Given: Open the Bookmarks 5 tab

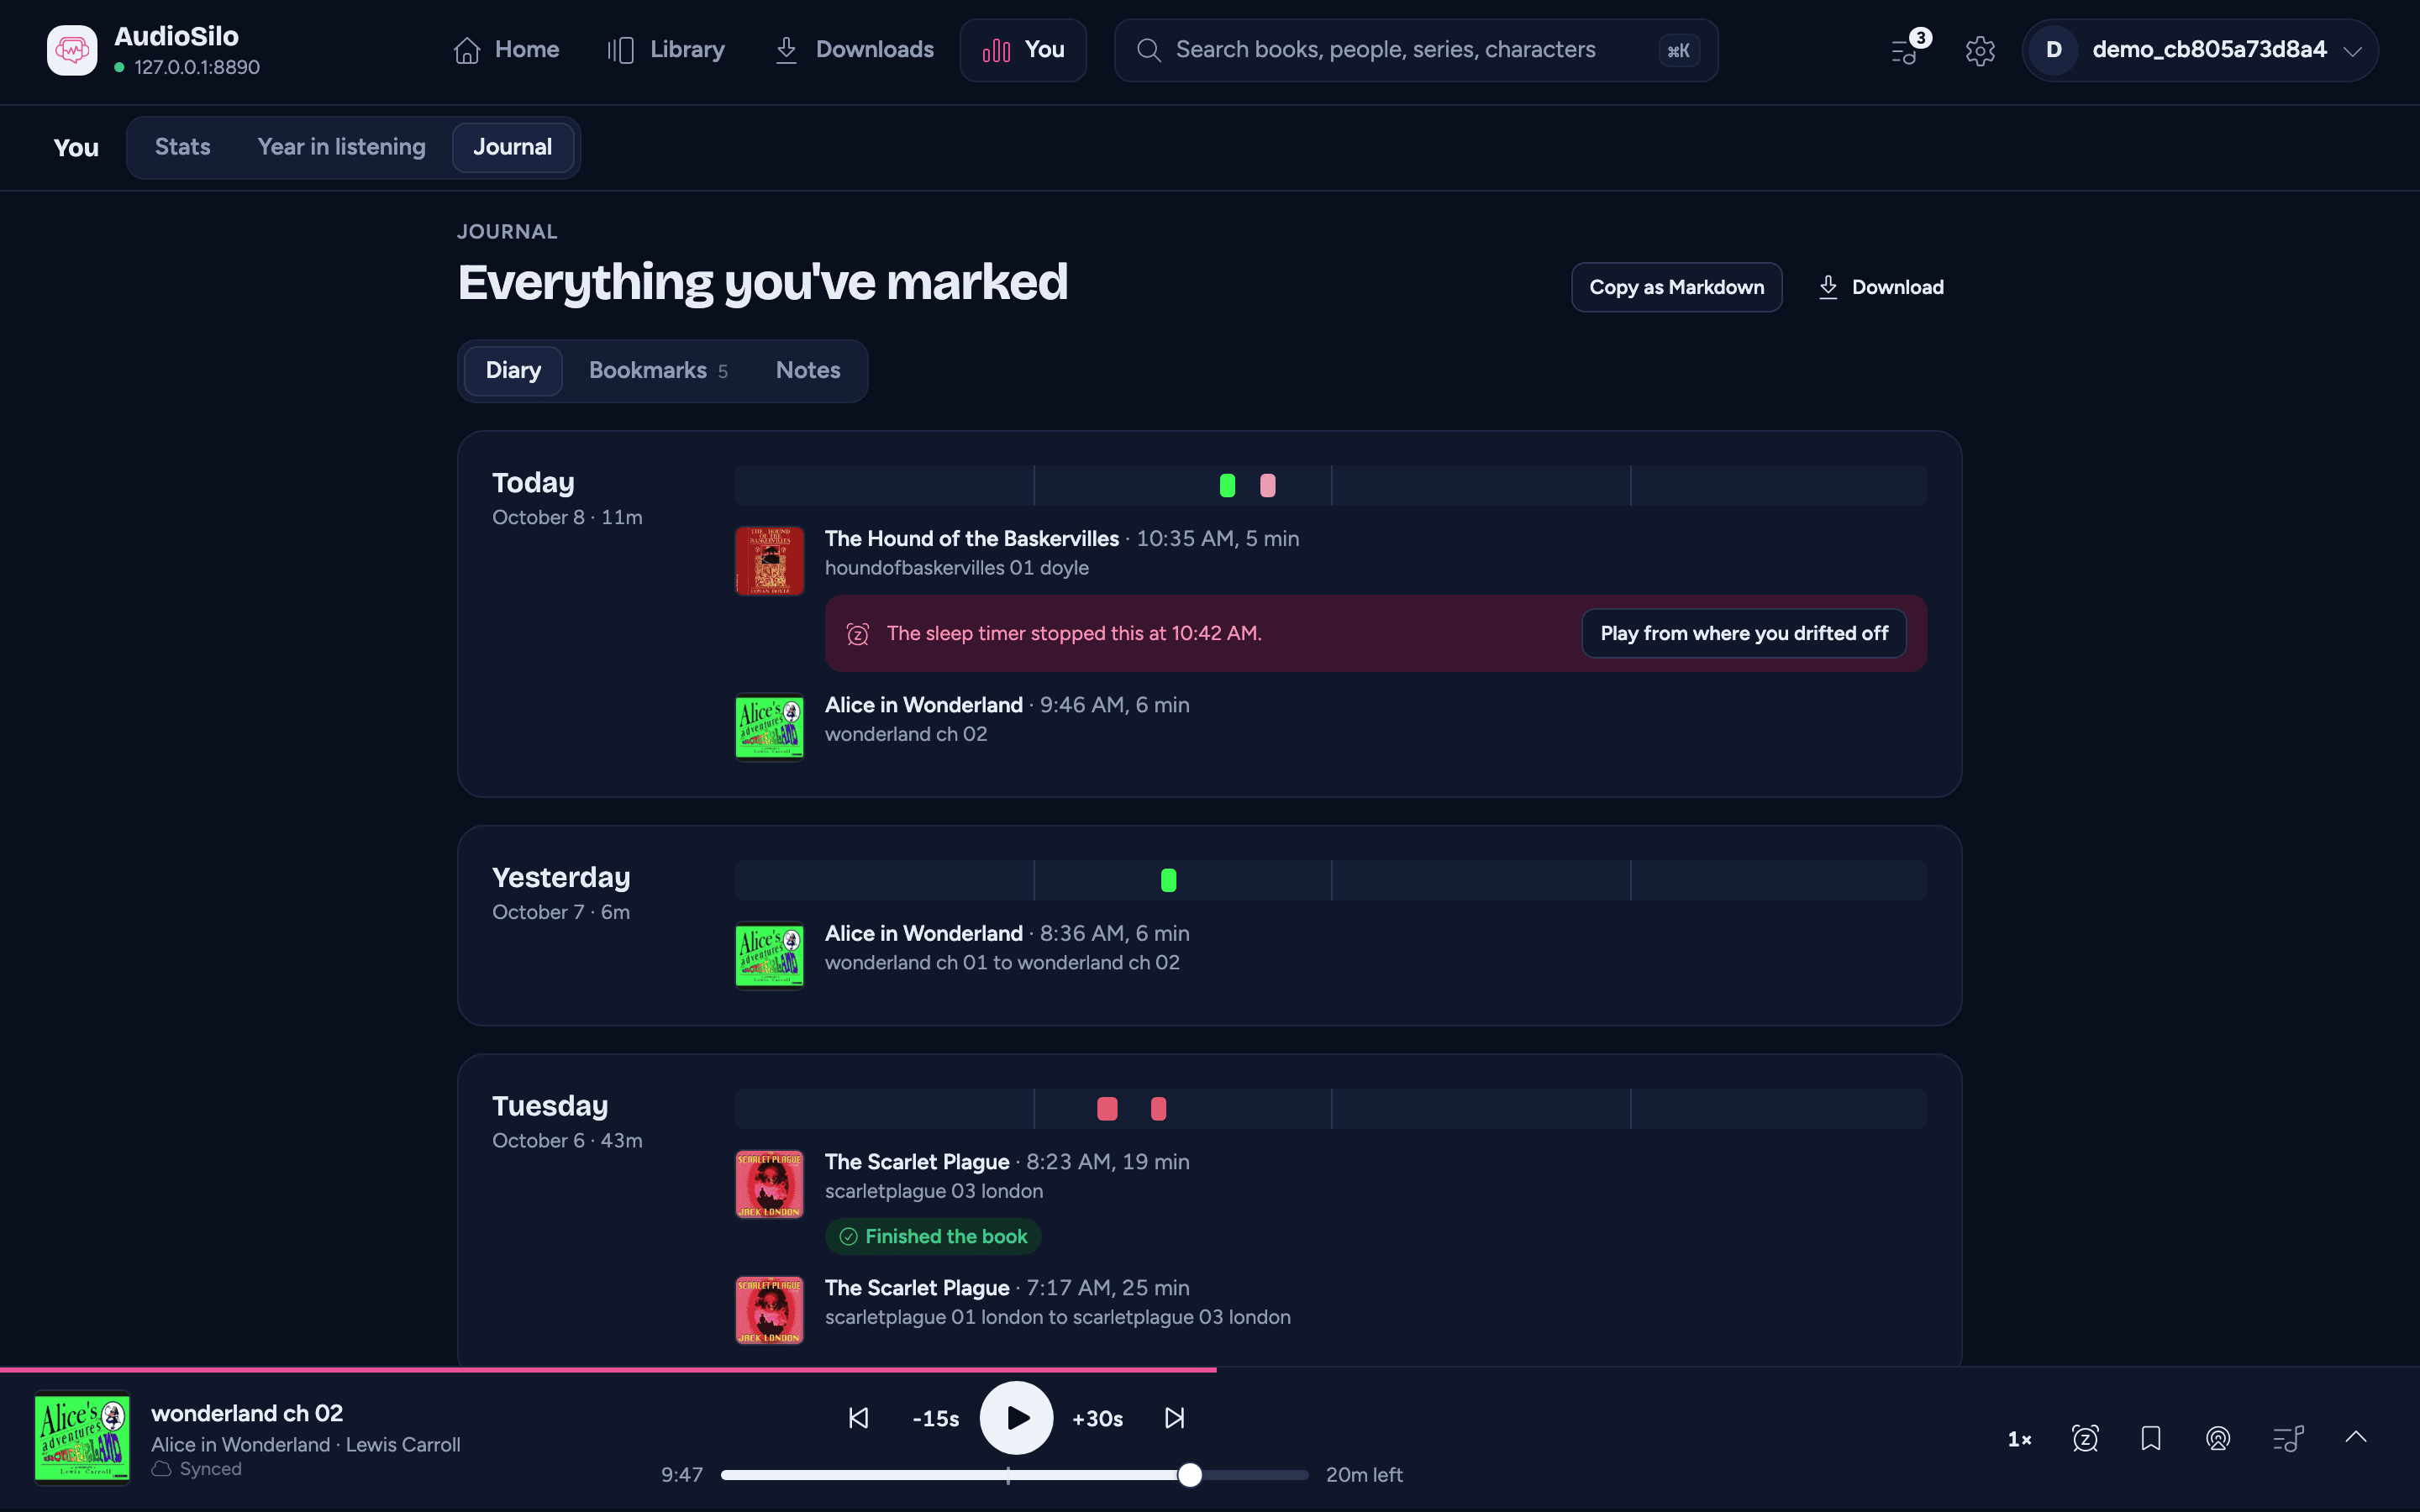Looking at the screenshot, I should point(658,370).
